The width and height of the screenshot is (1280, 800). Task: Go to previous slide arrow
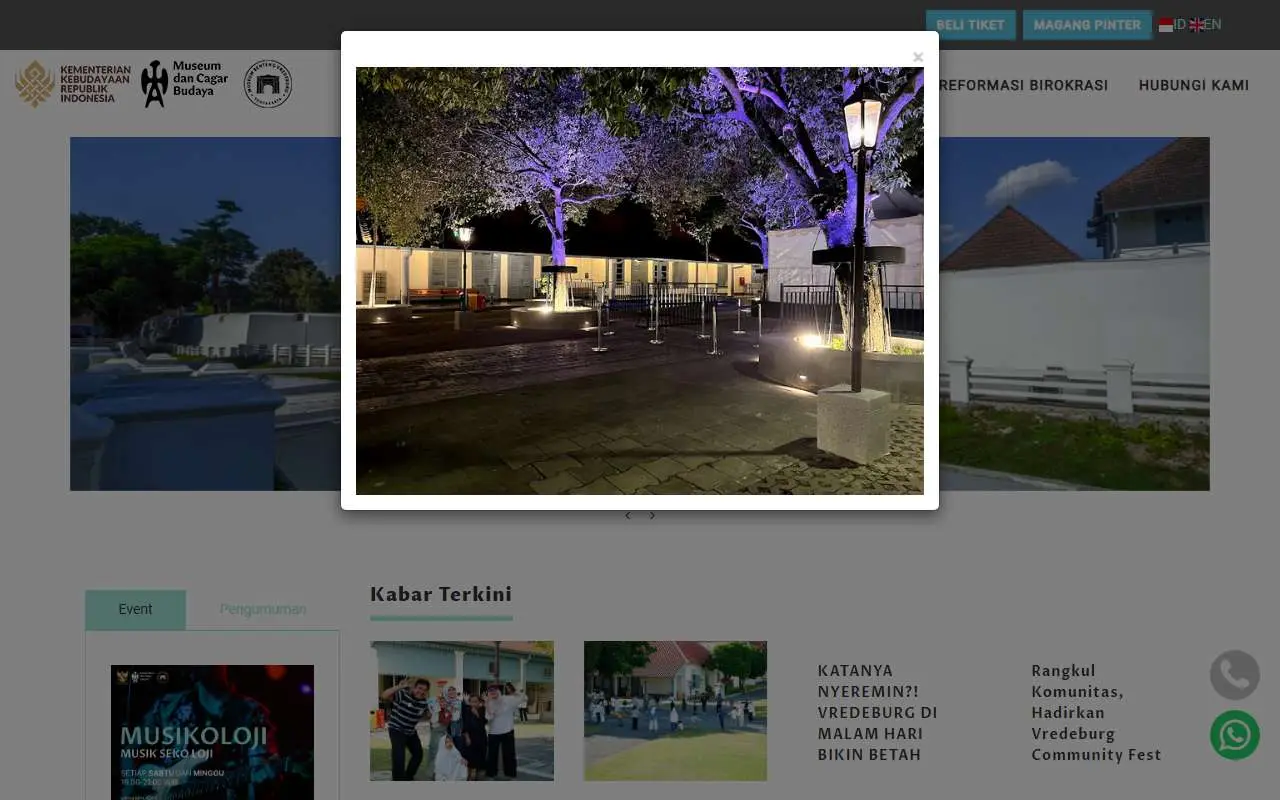tap(628, 516)
